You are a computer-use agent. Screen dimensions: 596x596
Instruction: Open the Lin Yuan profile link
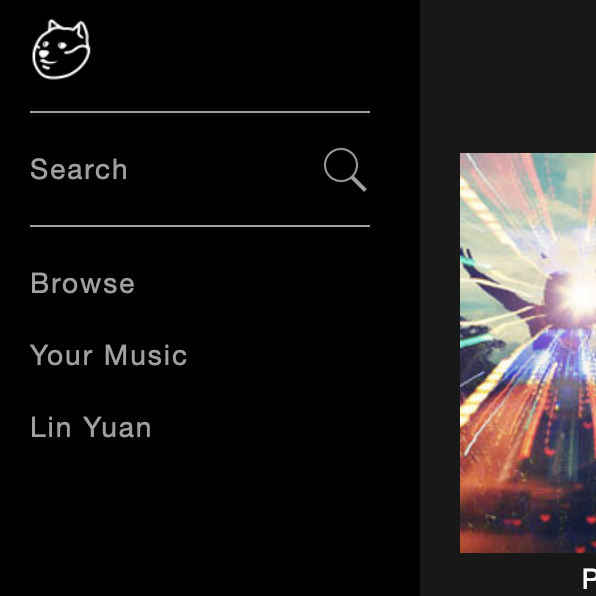[x=91, y=427]
